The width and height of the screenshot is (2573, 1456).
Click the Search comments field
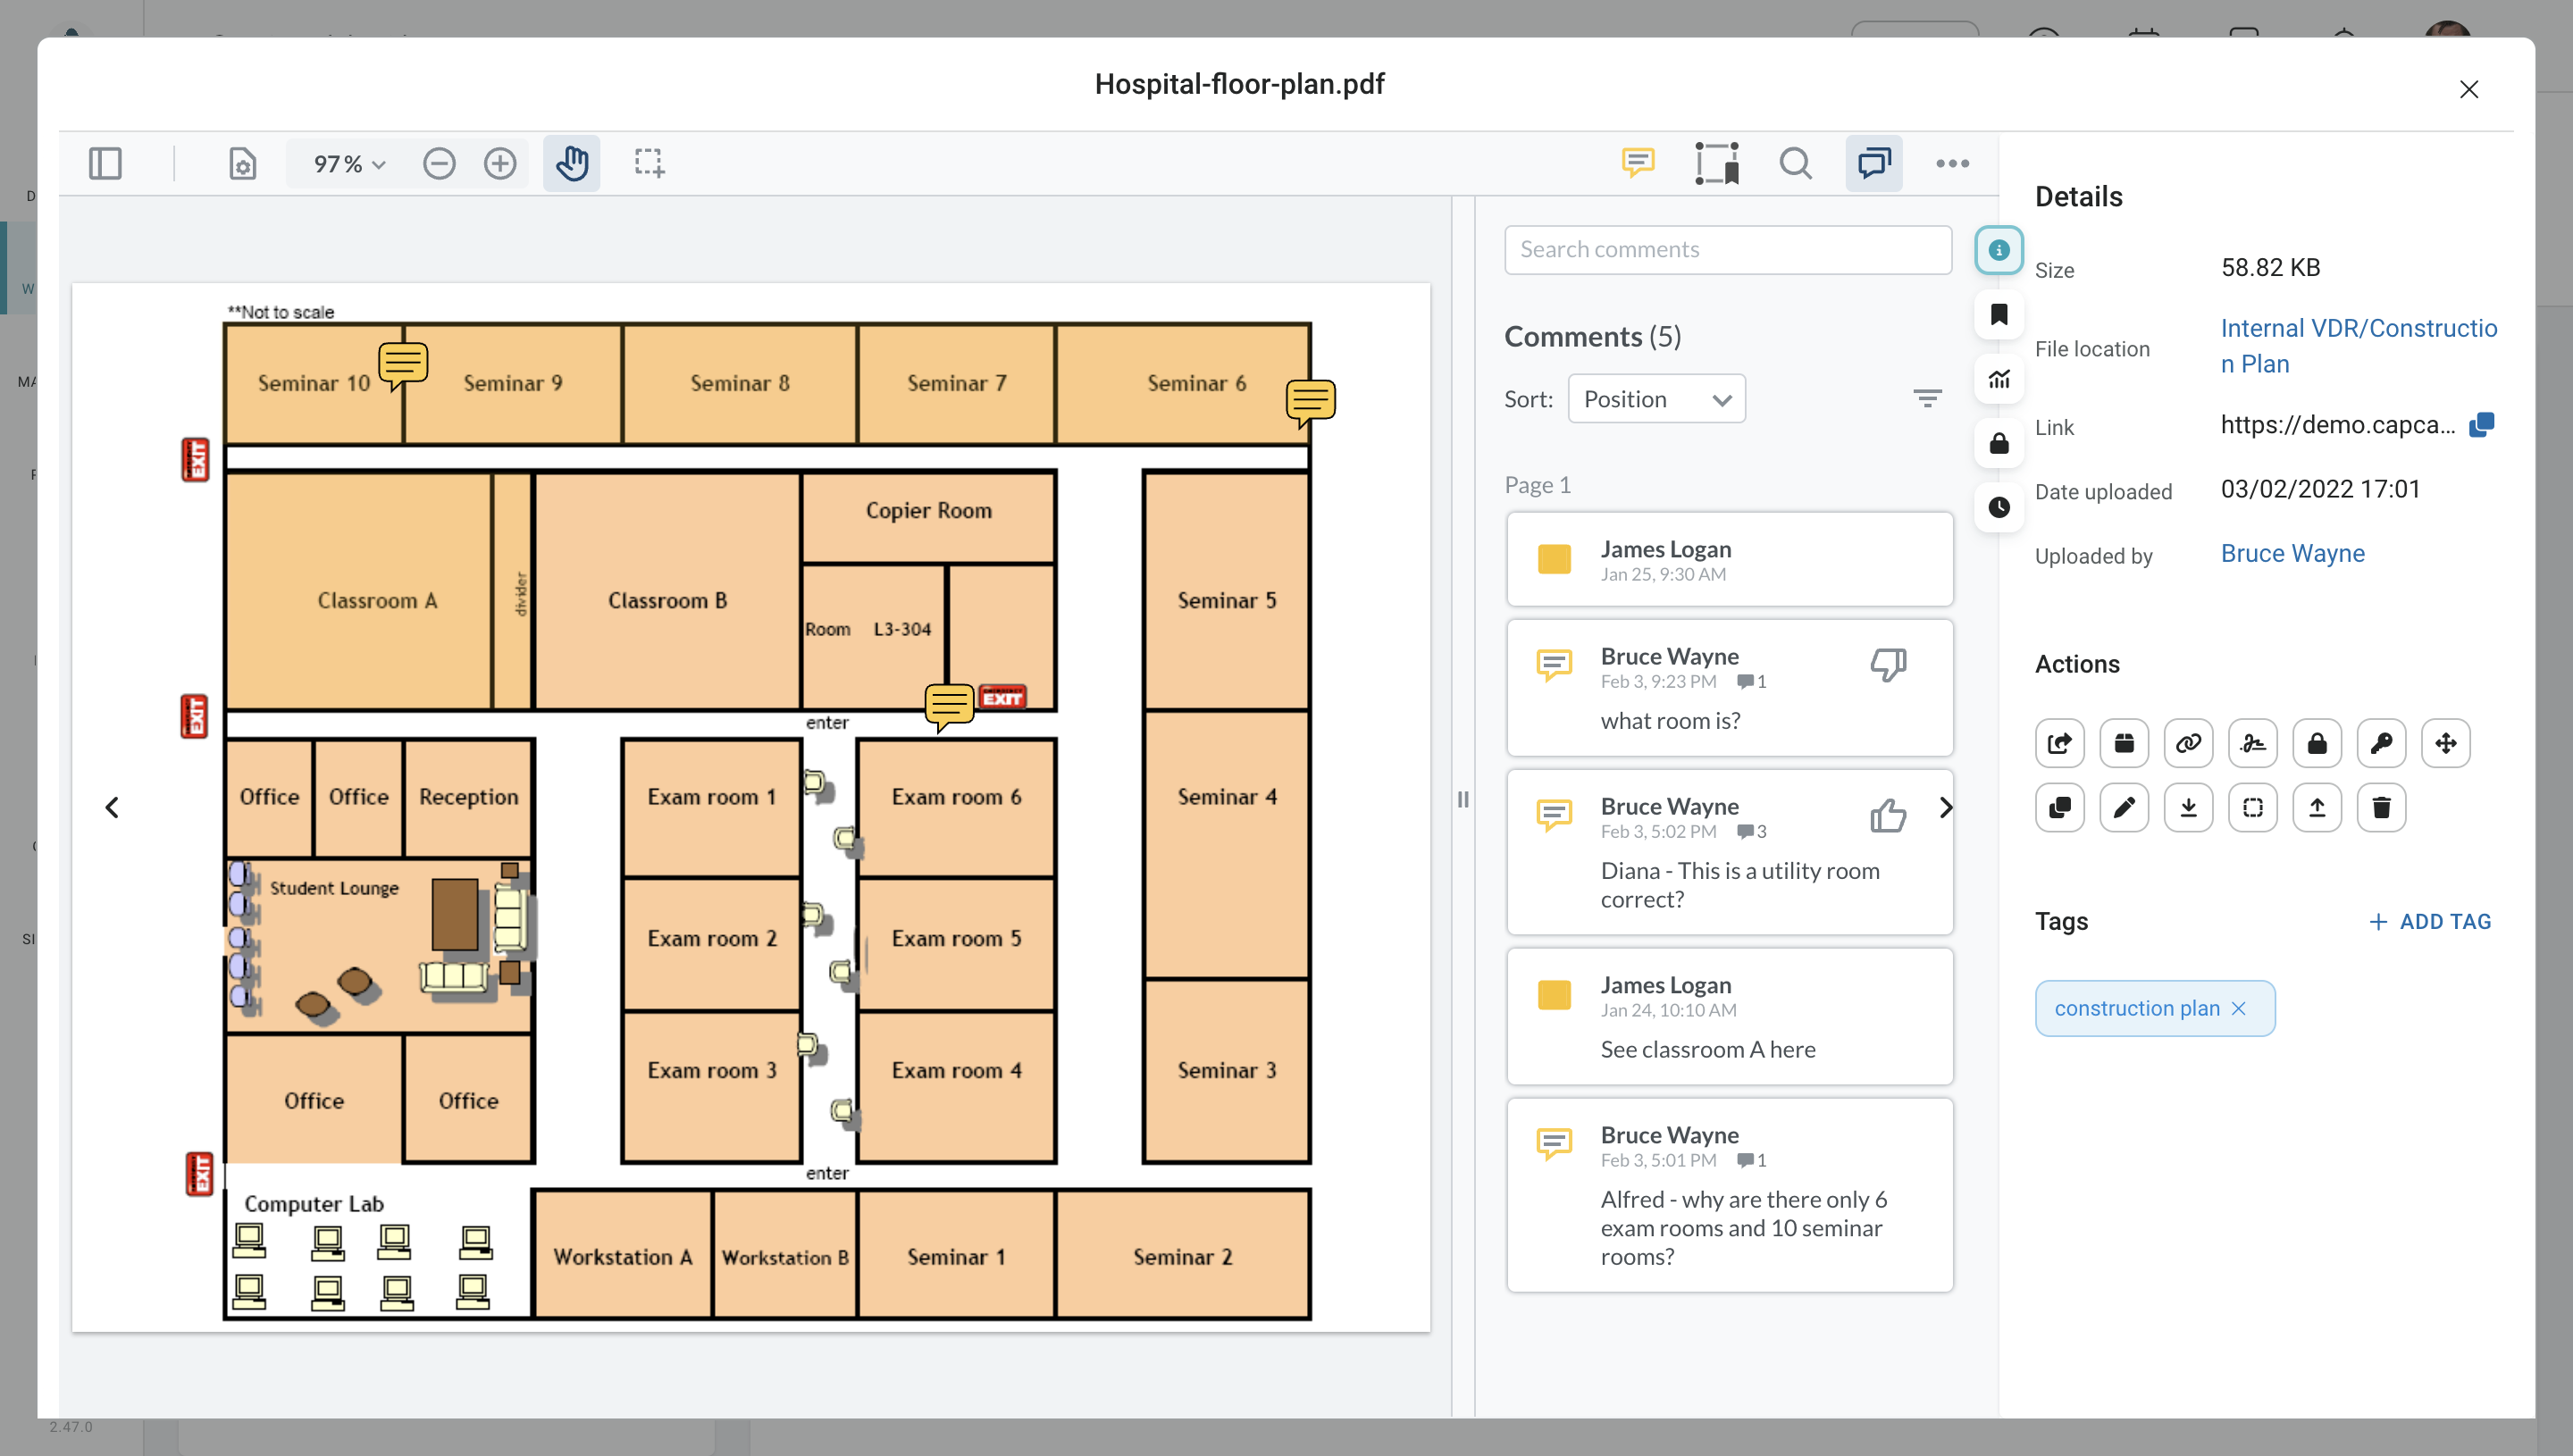click(1727, 249)
